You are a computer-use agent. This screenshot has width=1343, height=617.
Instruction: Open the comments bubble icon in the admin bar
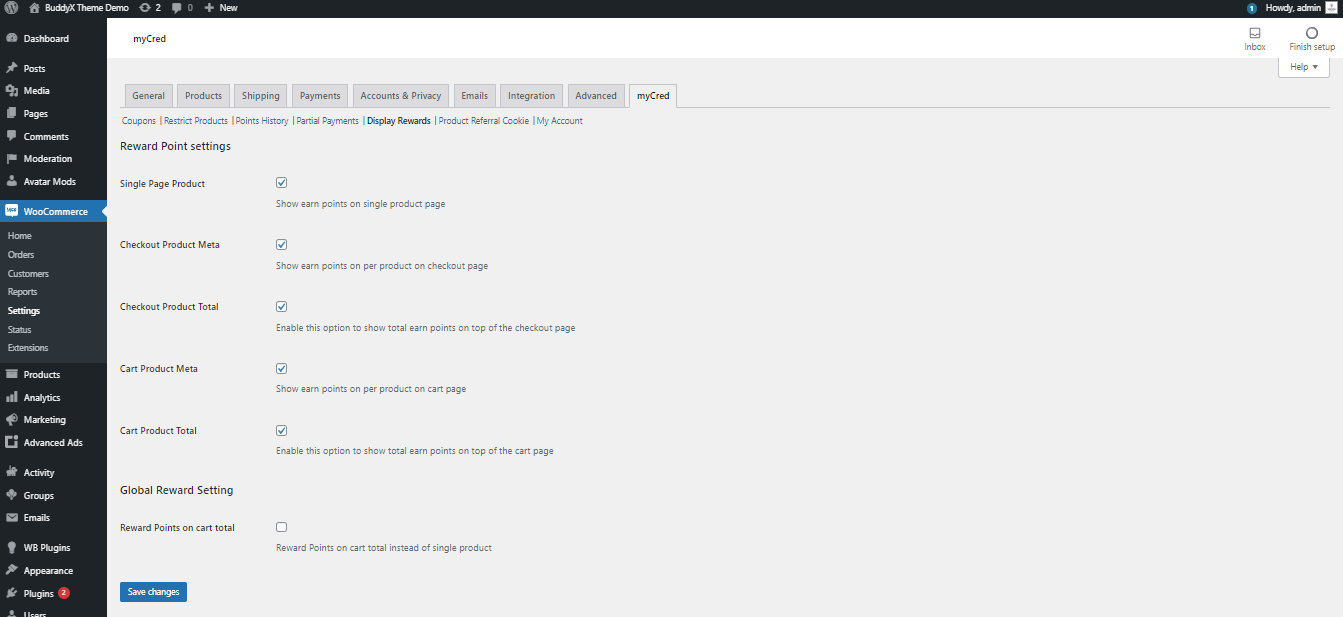(x=176, y=7)
